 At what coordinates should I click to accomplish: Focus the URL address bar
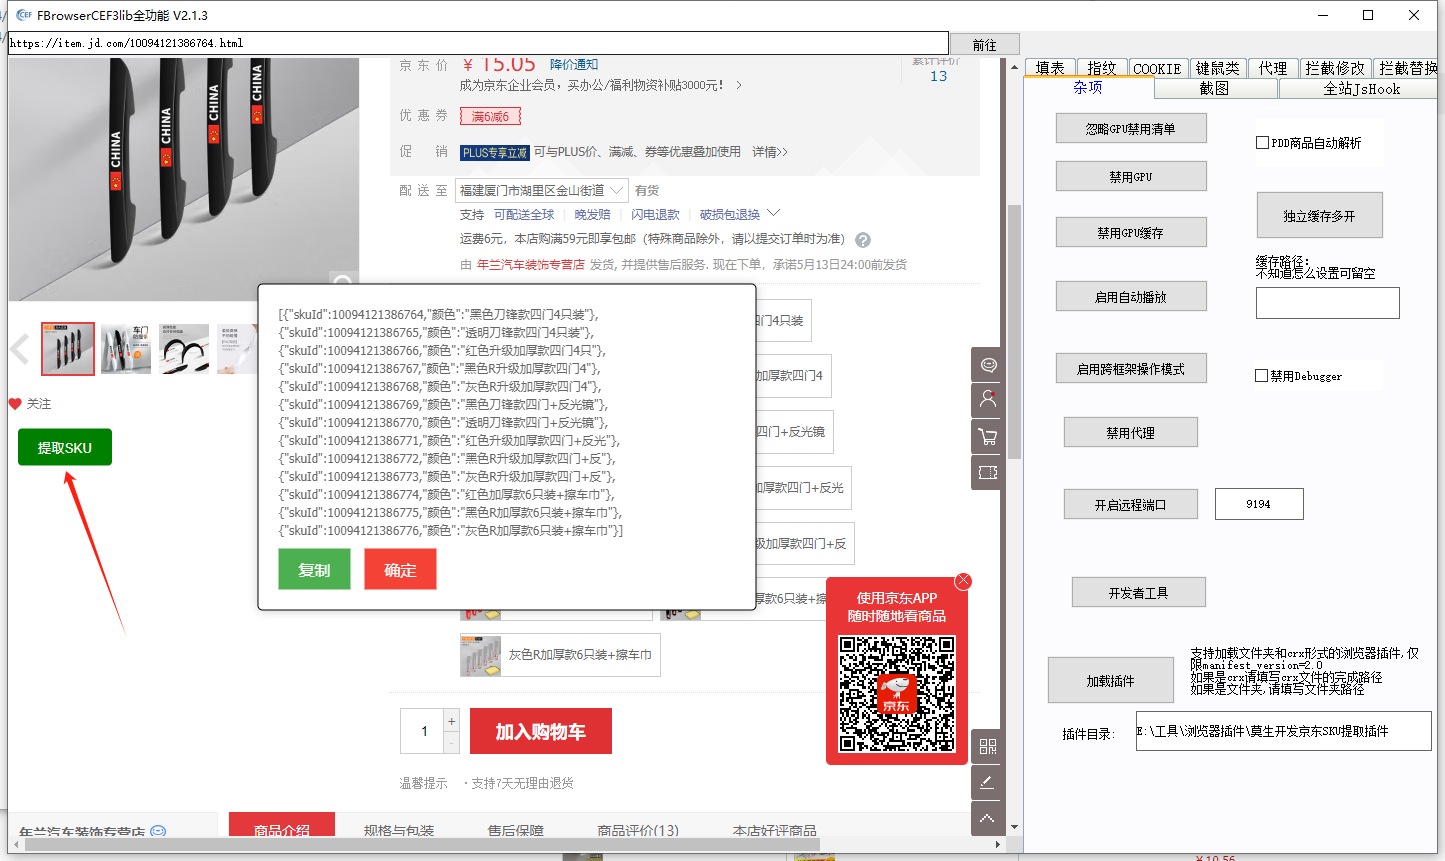point(478,43)
